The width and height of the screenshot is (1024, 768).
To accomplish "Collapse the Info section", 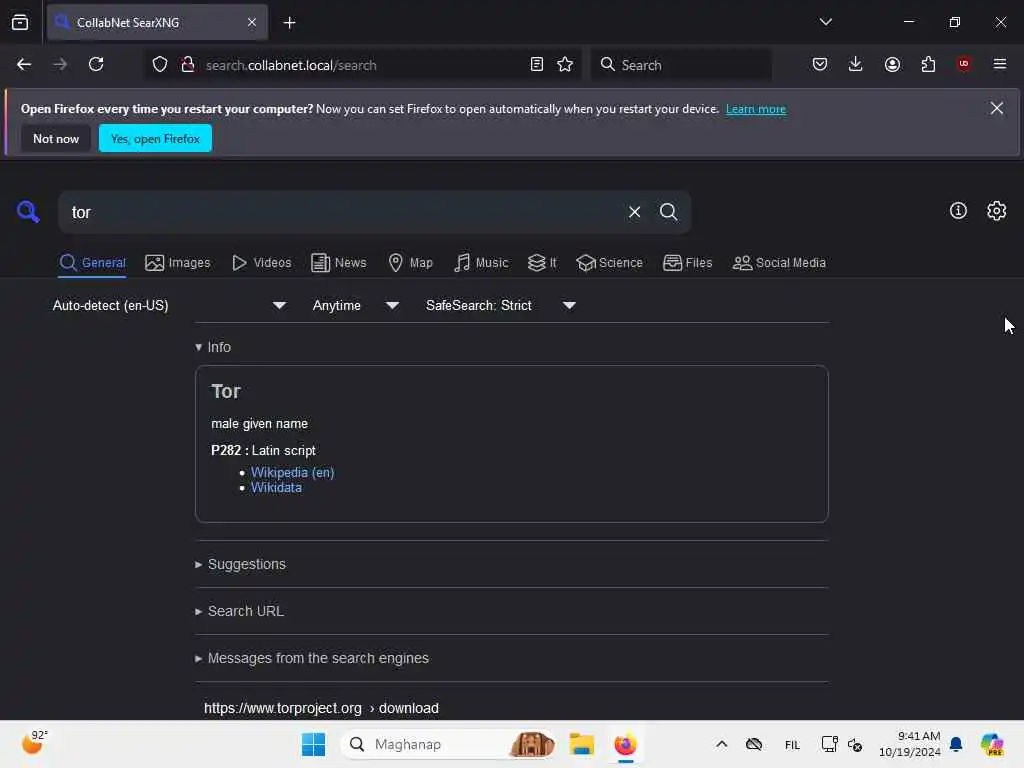I will pyautogui.click(x=213, y=347).
